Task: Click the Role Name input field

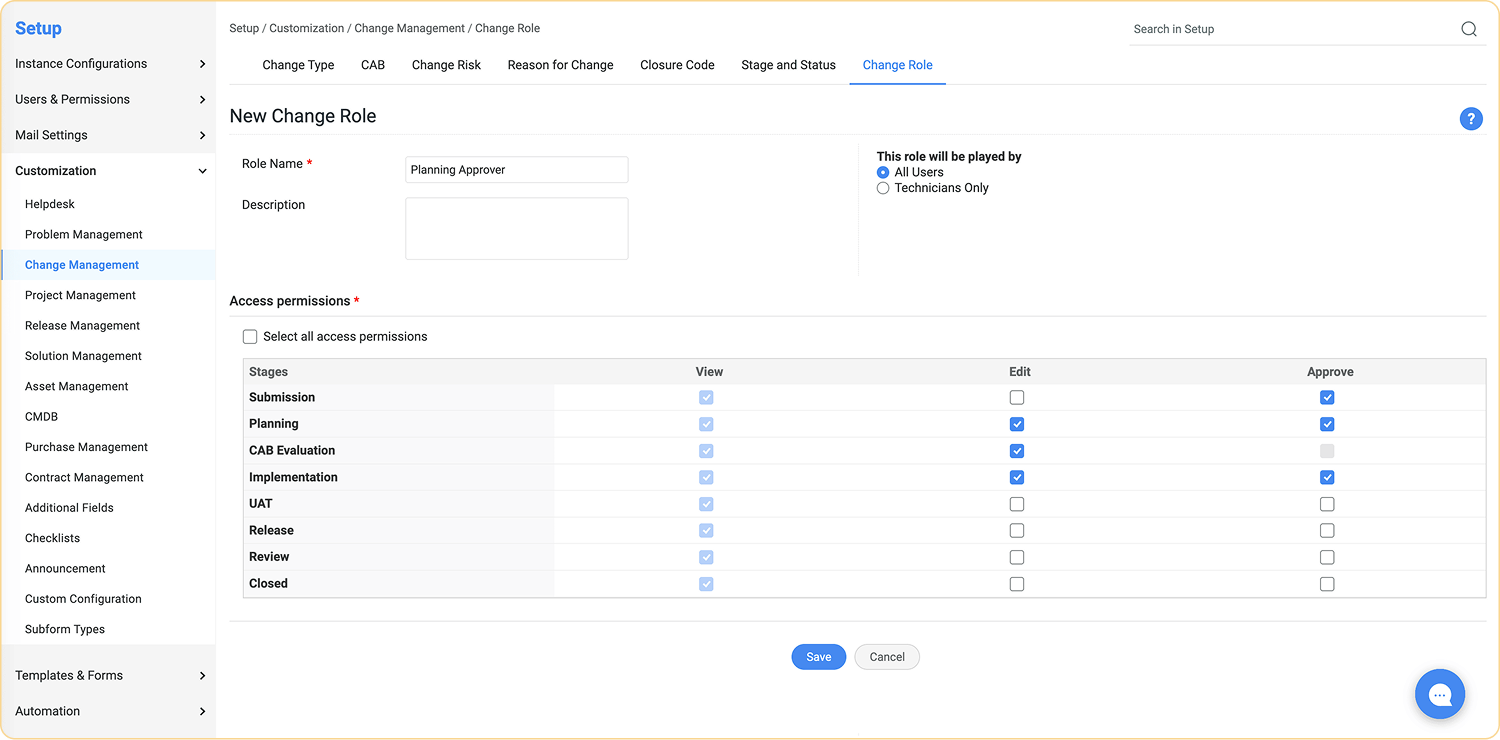Action: [516, 170]
